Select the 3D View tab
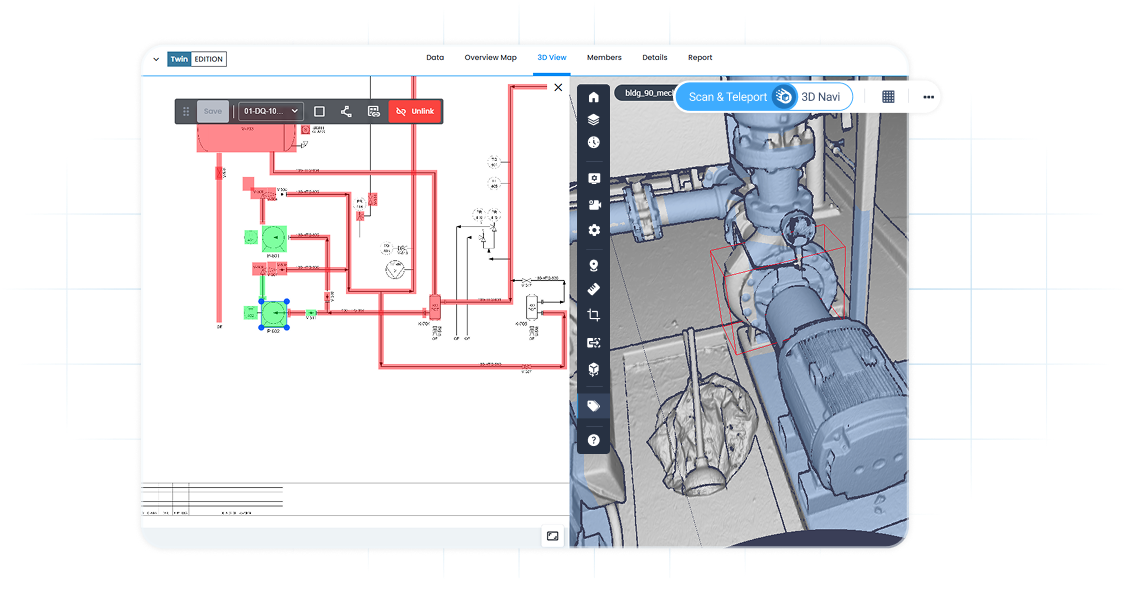The height and width of the screenshot is (593, 1127). click(552, 58)
